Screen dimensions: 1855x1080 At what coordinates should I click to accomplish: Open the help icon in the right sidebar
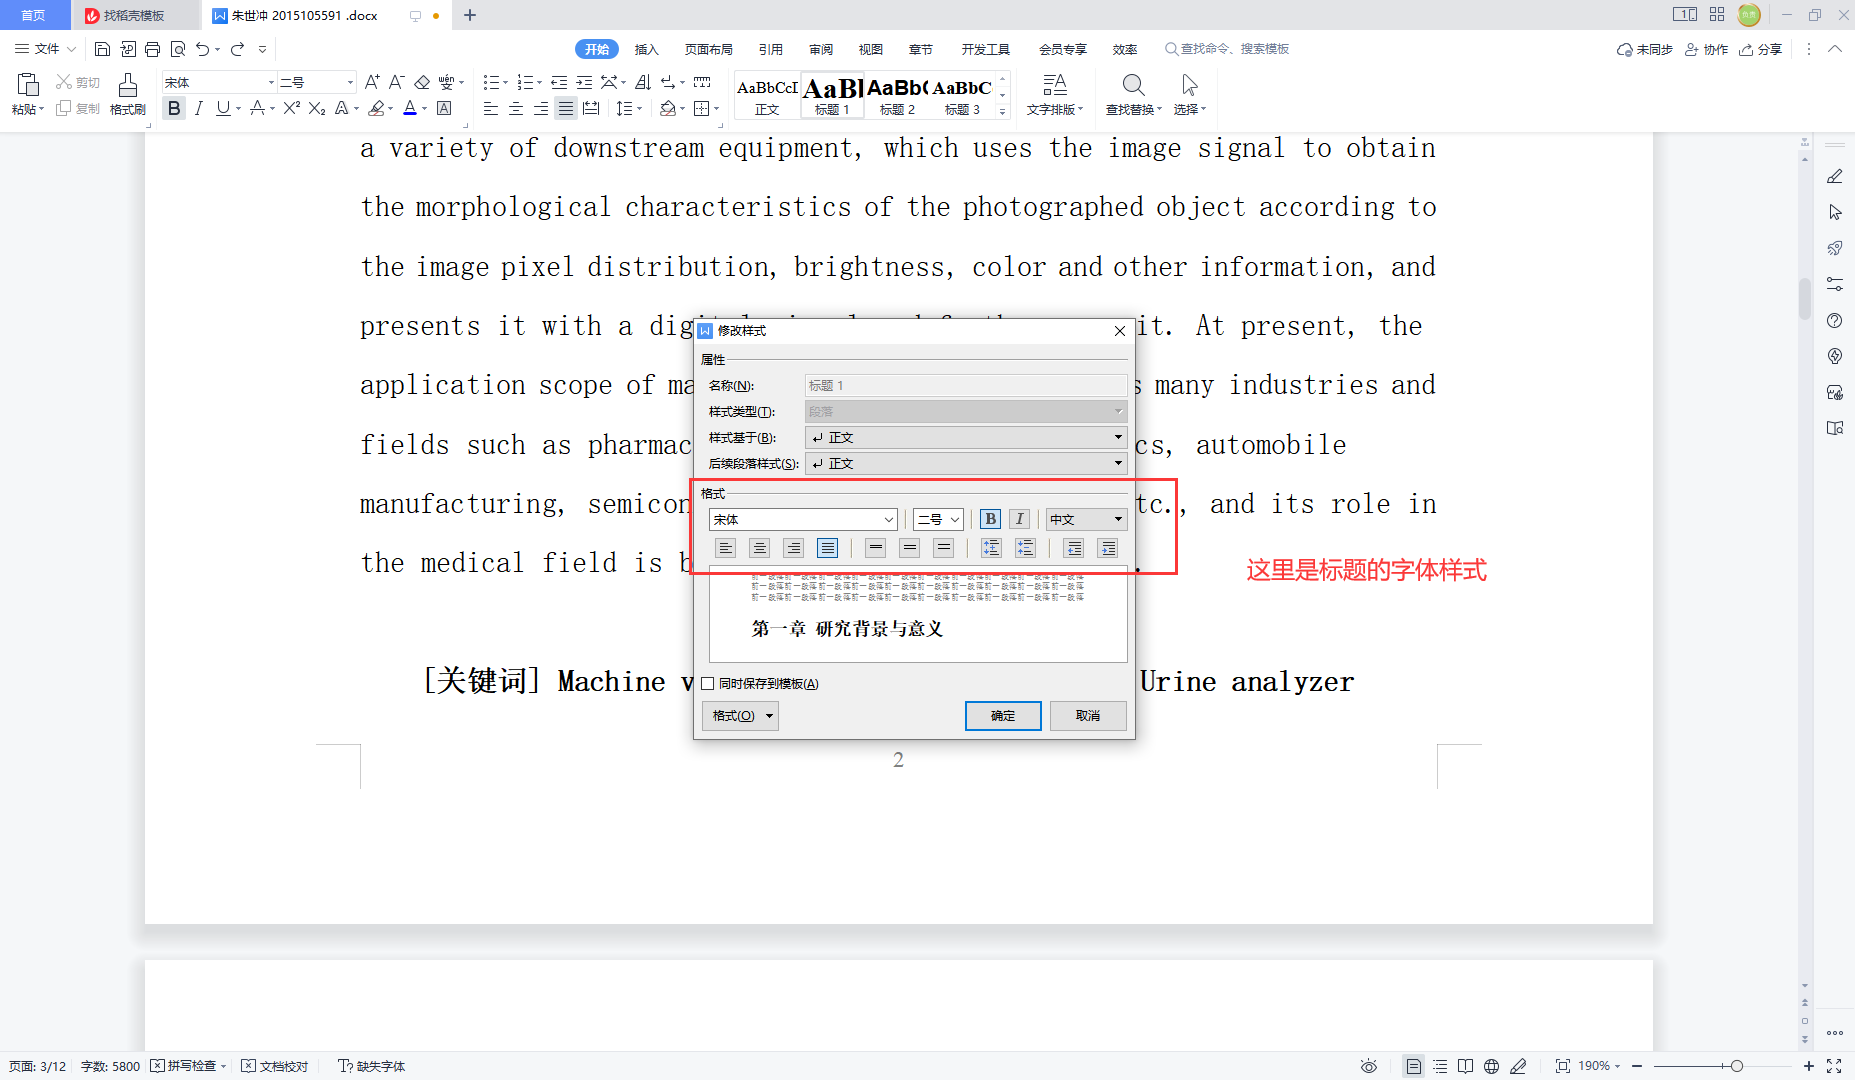click(x=1834, y=320)
